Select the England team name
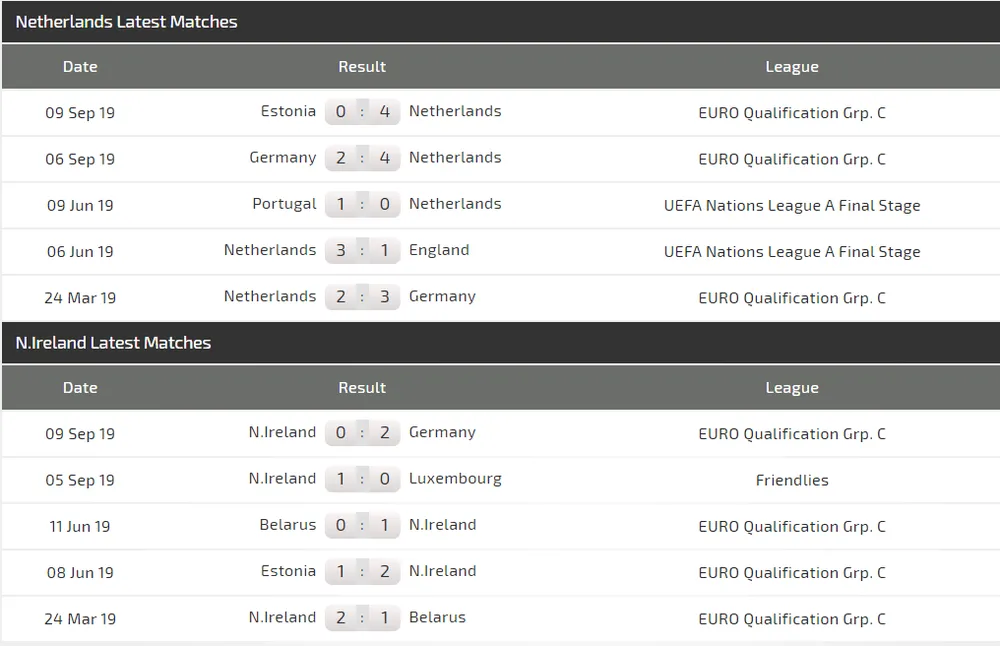 tap(439, 250)
